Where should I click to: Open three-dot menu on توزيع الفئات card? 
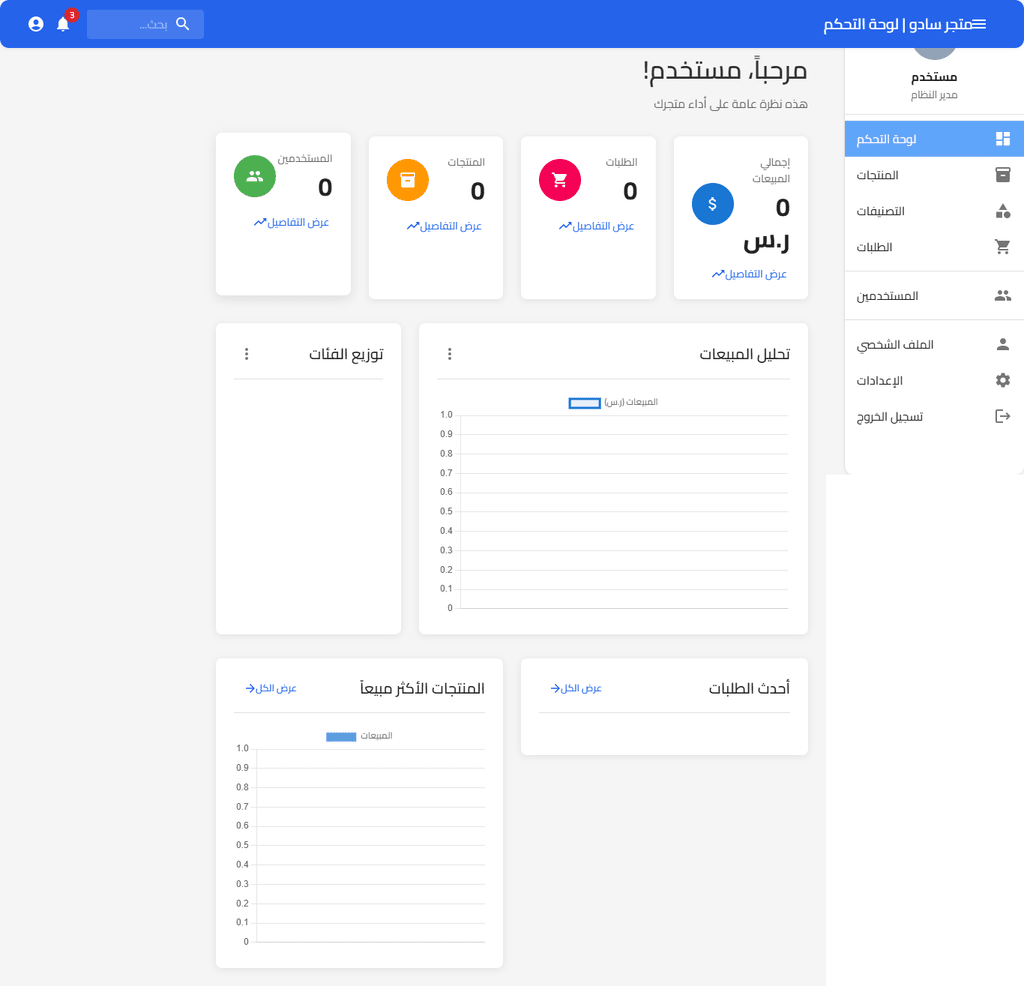tap(246, 354)
